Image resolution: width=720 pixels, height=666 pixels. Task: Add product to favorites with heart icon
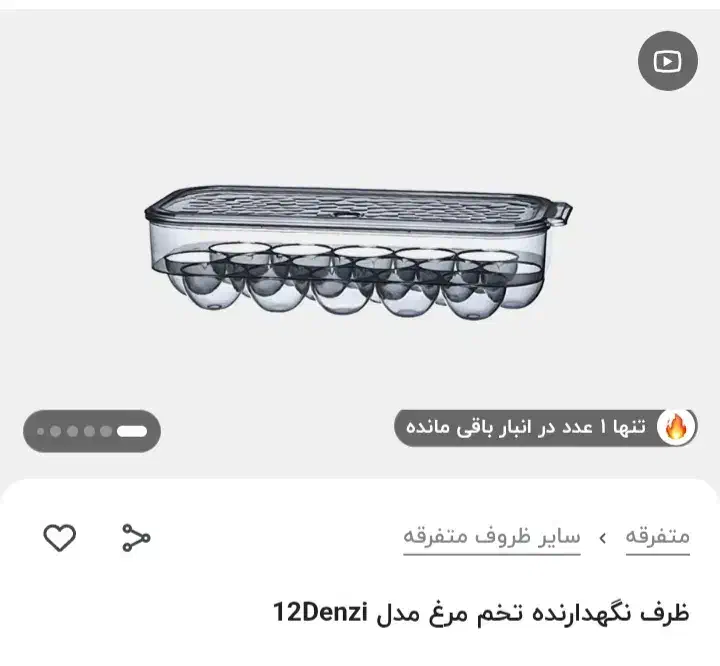click(60, 537)
